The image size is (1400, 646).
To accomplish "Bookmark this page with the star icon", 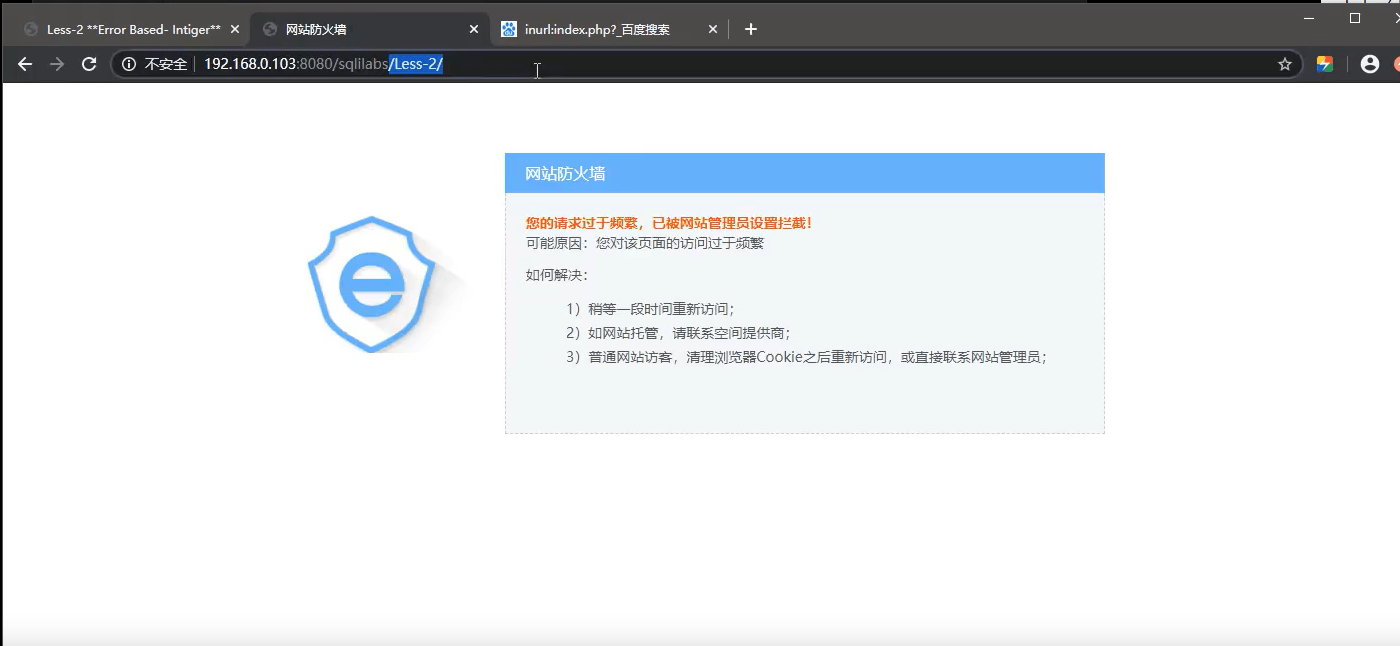I will click(x=1285, y=64).
